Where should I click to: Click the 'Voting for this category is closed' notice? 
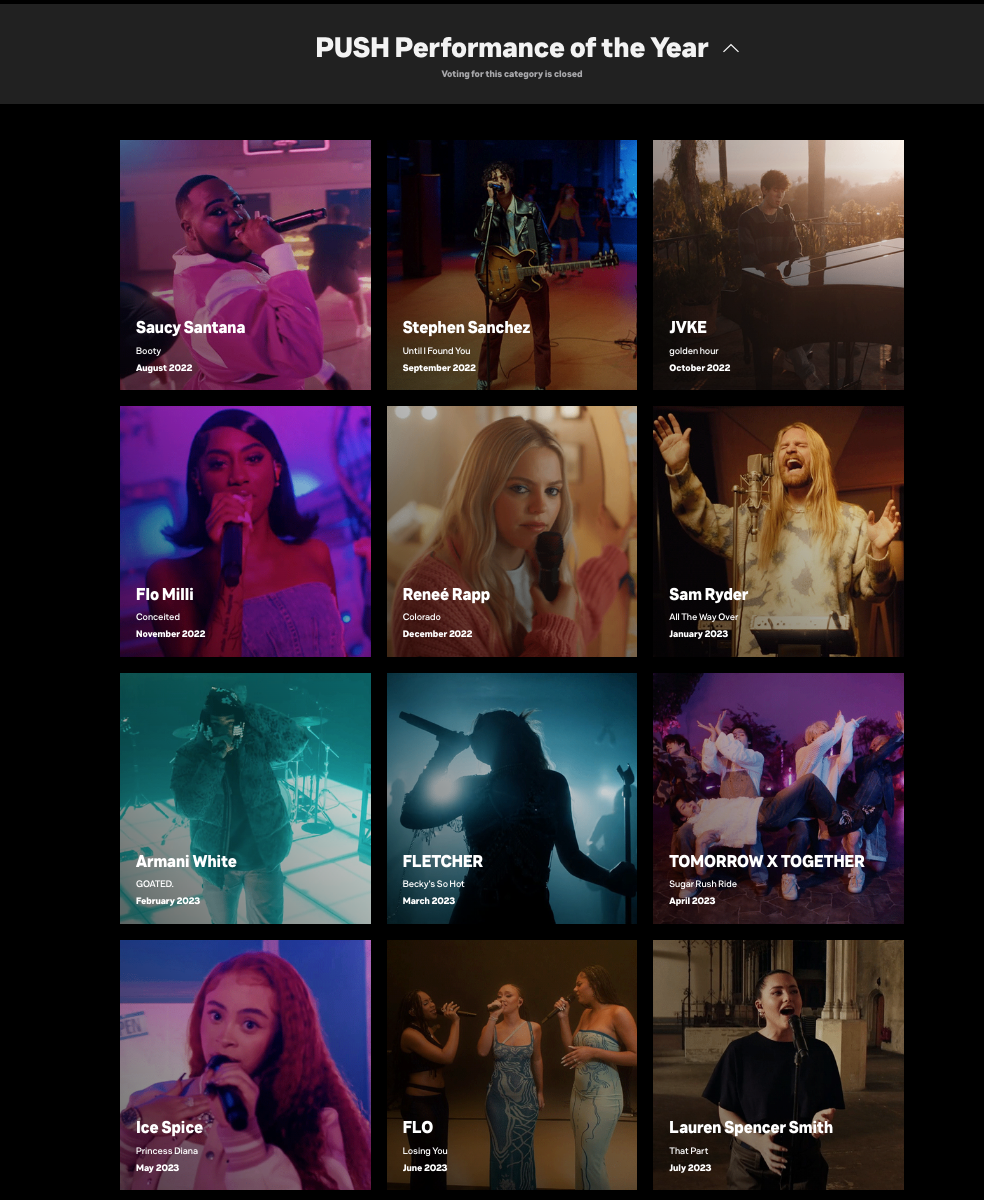point(512,74)
